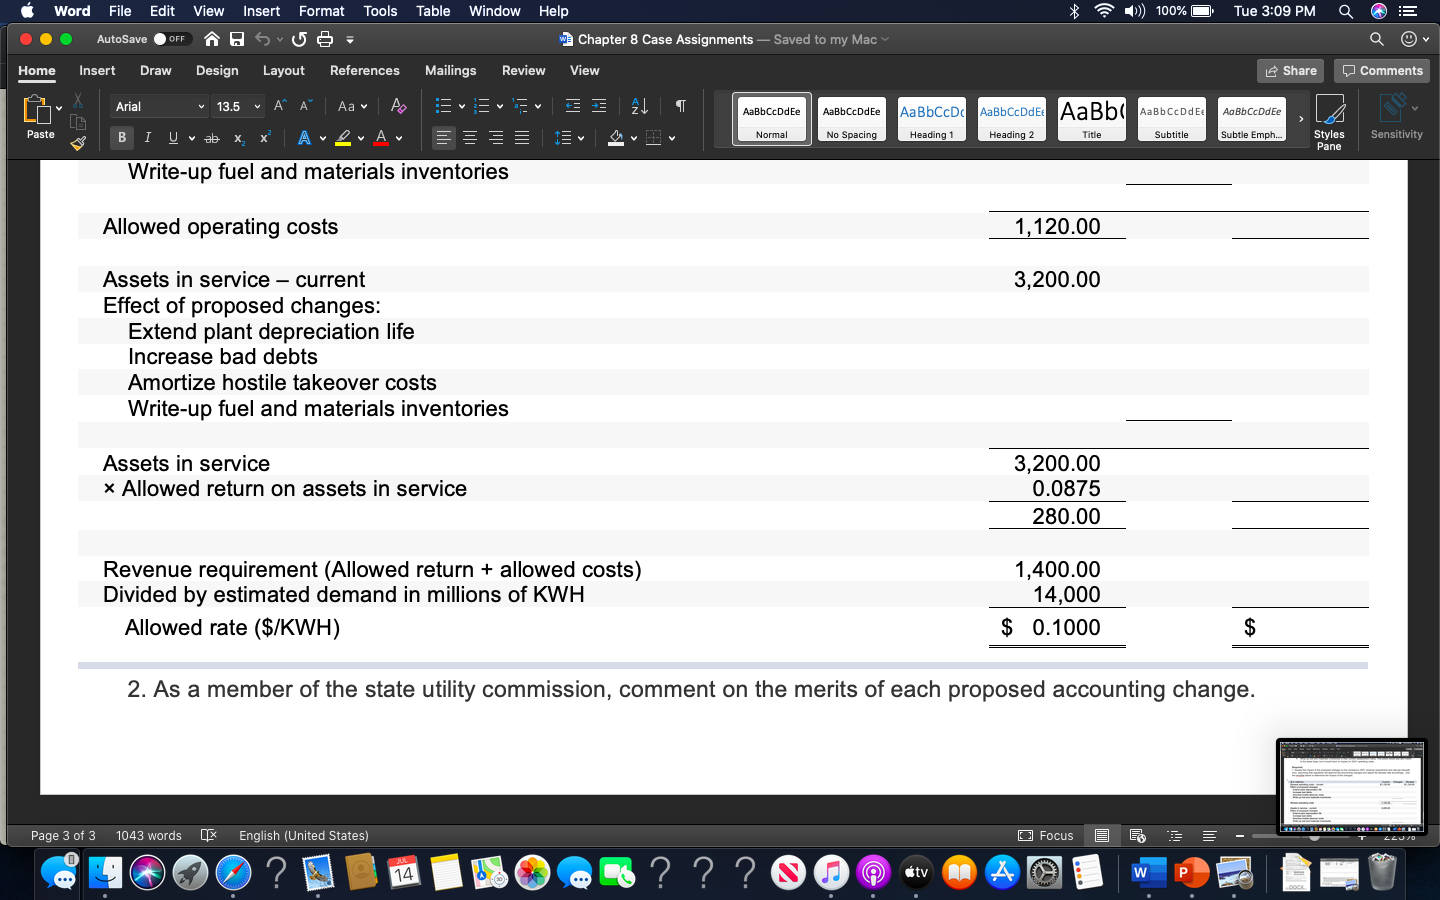Expand the styles gallery arrow
This screenshot has width=1440, height=900.
(x=1301, y=119)
